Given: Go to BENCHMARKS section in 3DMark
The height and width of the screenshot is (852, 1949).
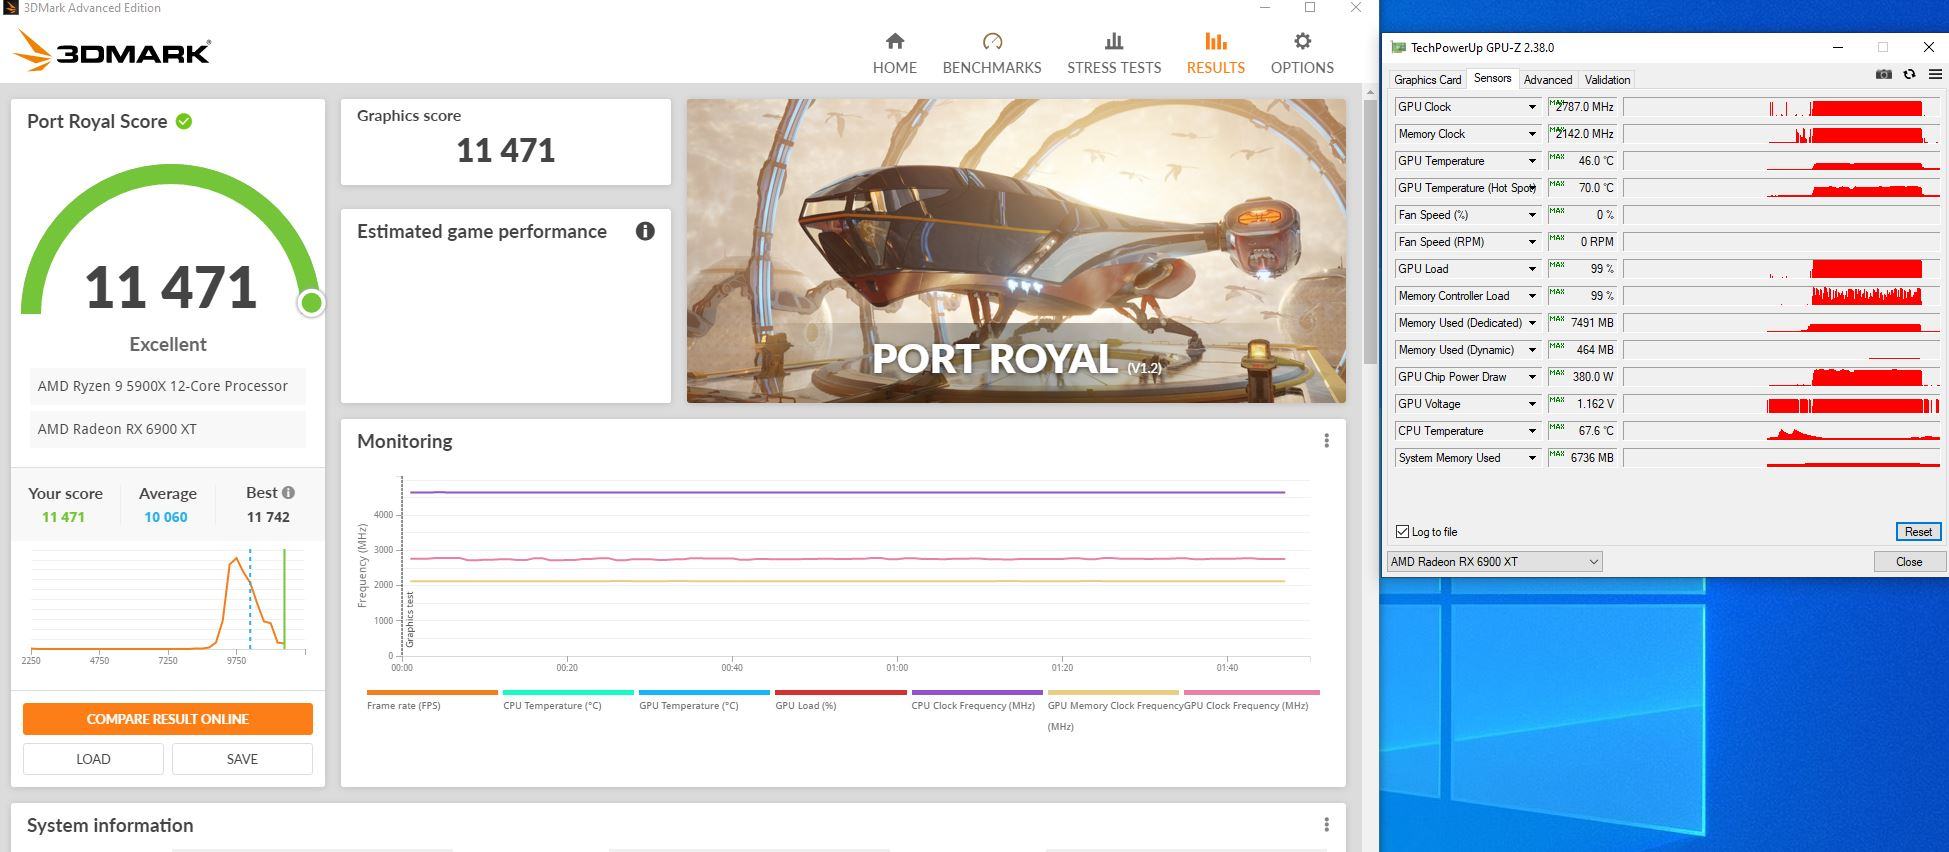Looking at the screenshot, I should tap(992, 54).
